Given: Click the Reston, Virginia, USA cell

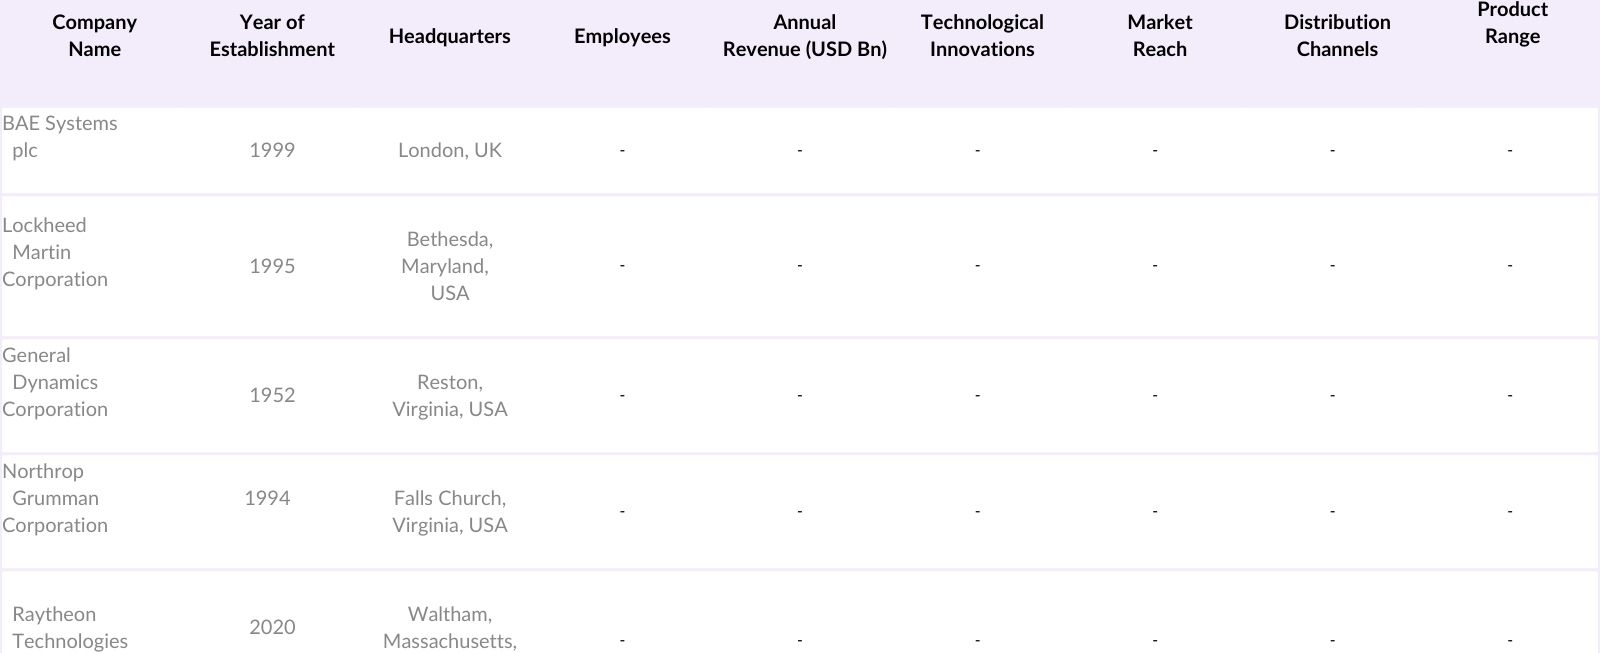Looking at the screenshot, I should [449, 395].
